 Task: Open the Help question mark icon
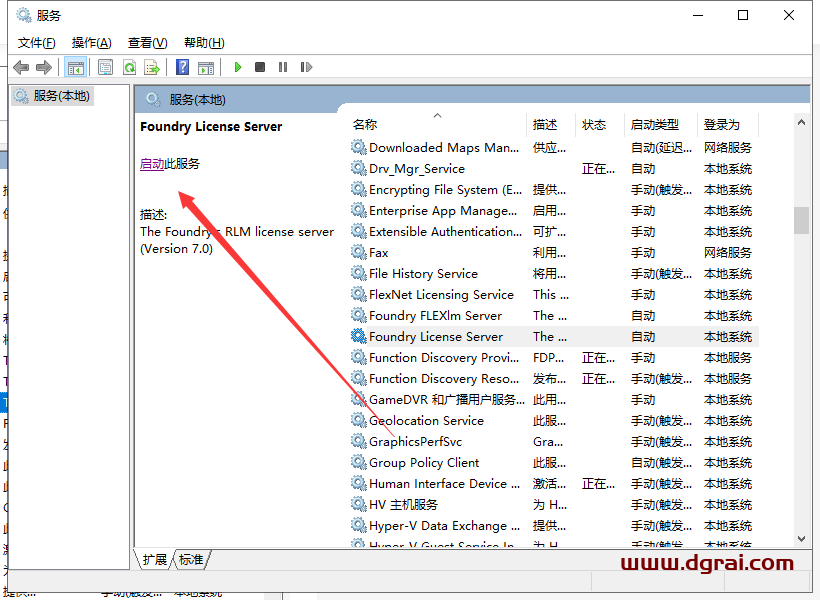(x=183, y=67)
